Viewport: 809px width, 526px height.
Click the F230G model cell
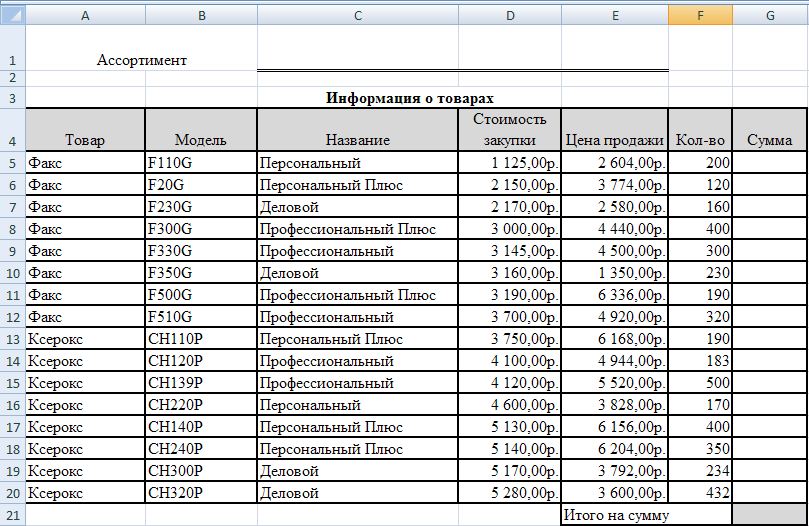pyautogui.click(x=201, y=206)
